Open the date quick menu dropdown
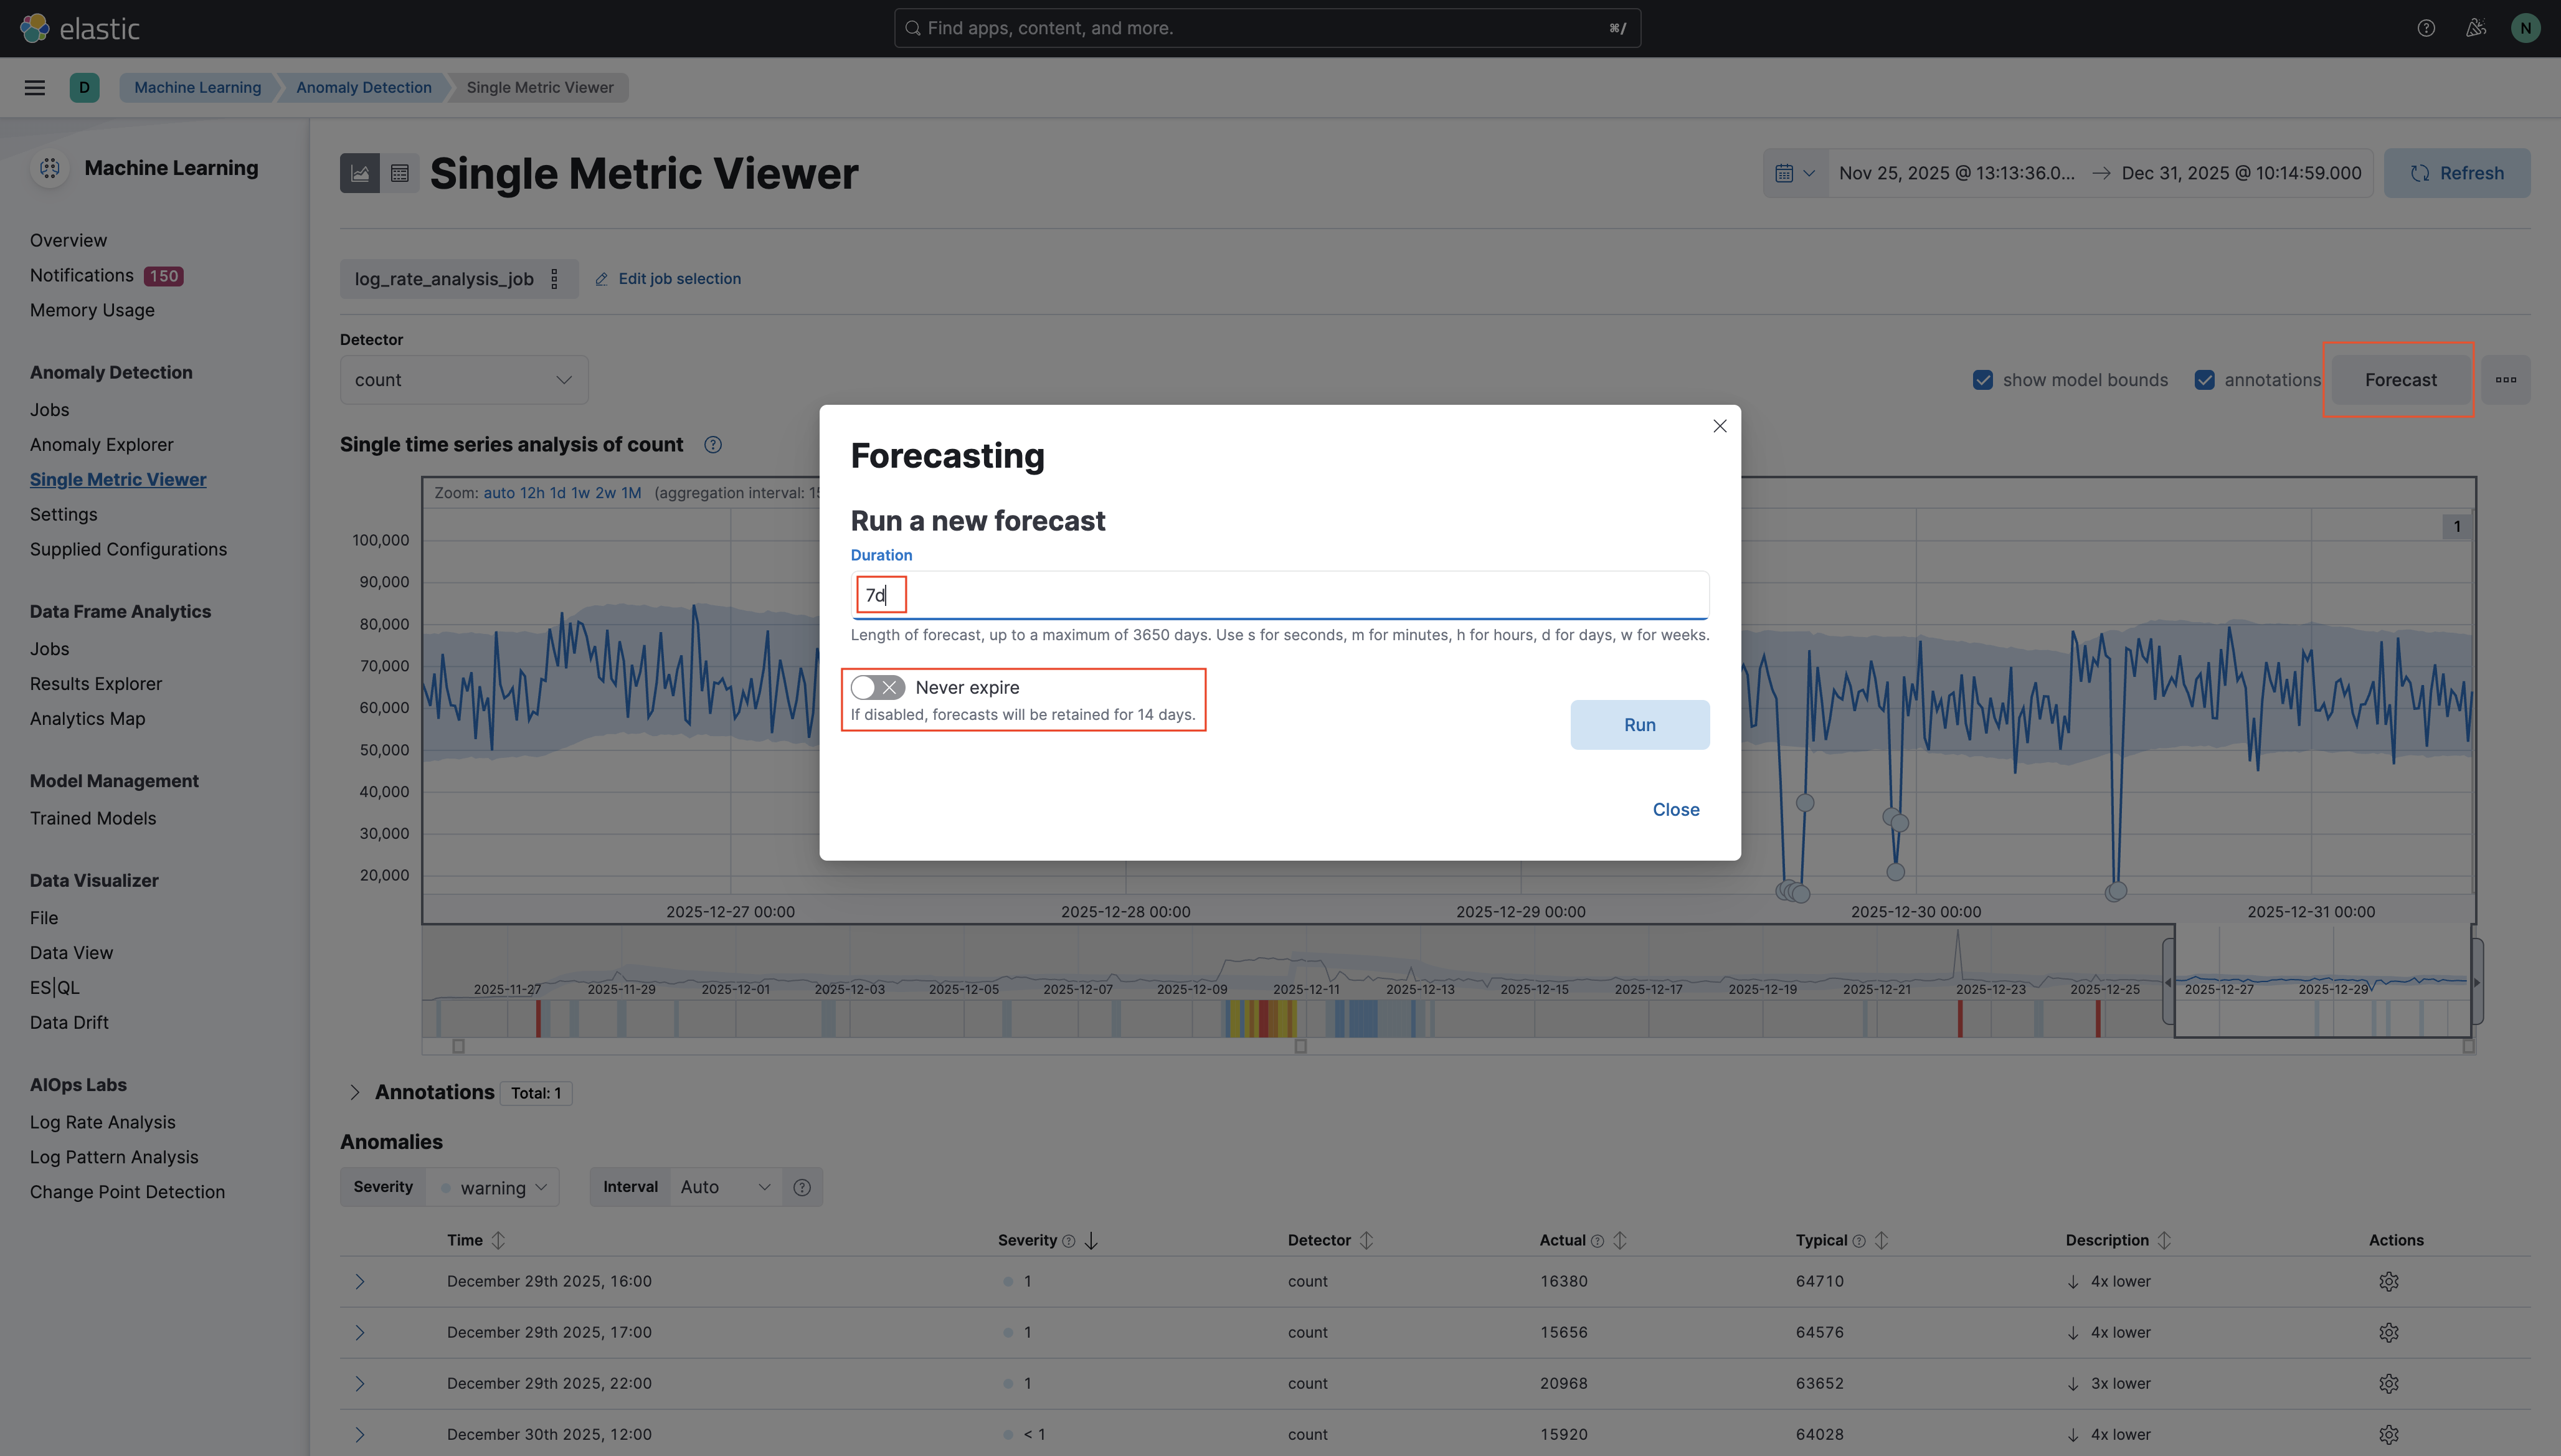2561x1456 pixels. tap(1796, 173)
